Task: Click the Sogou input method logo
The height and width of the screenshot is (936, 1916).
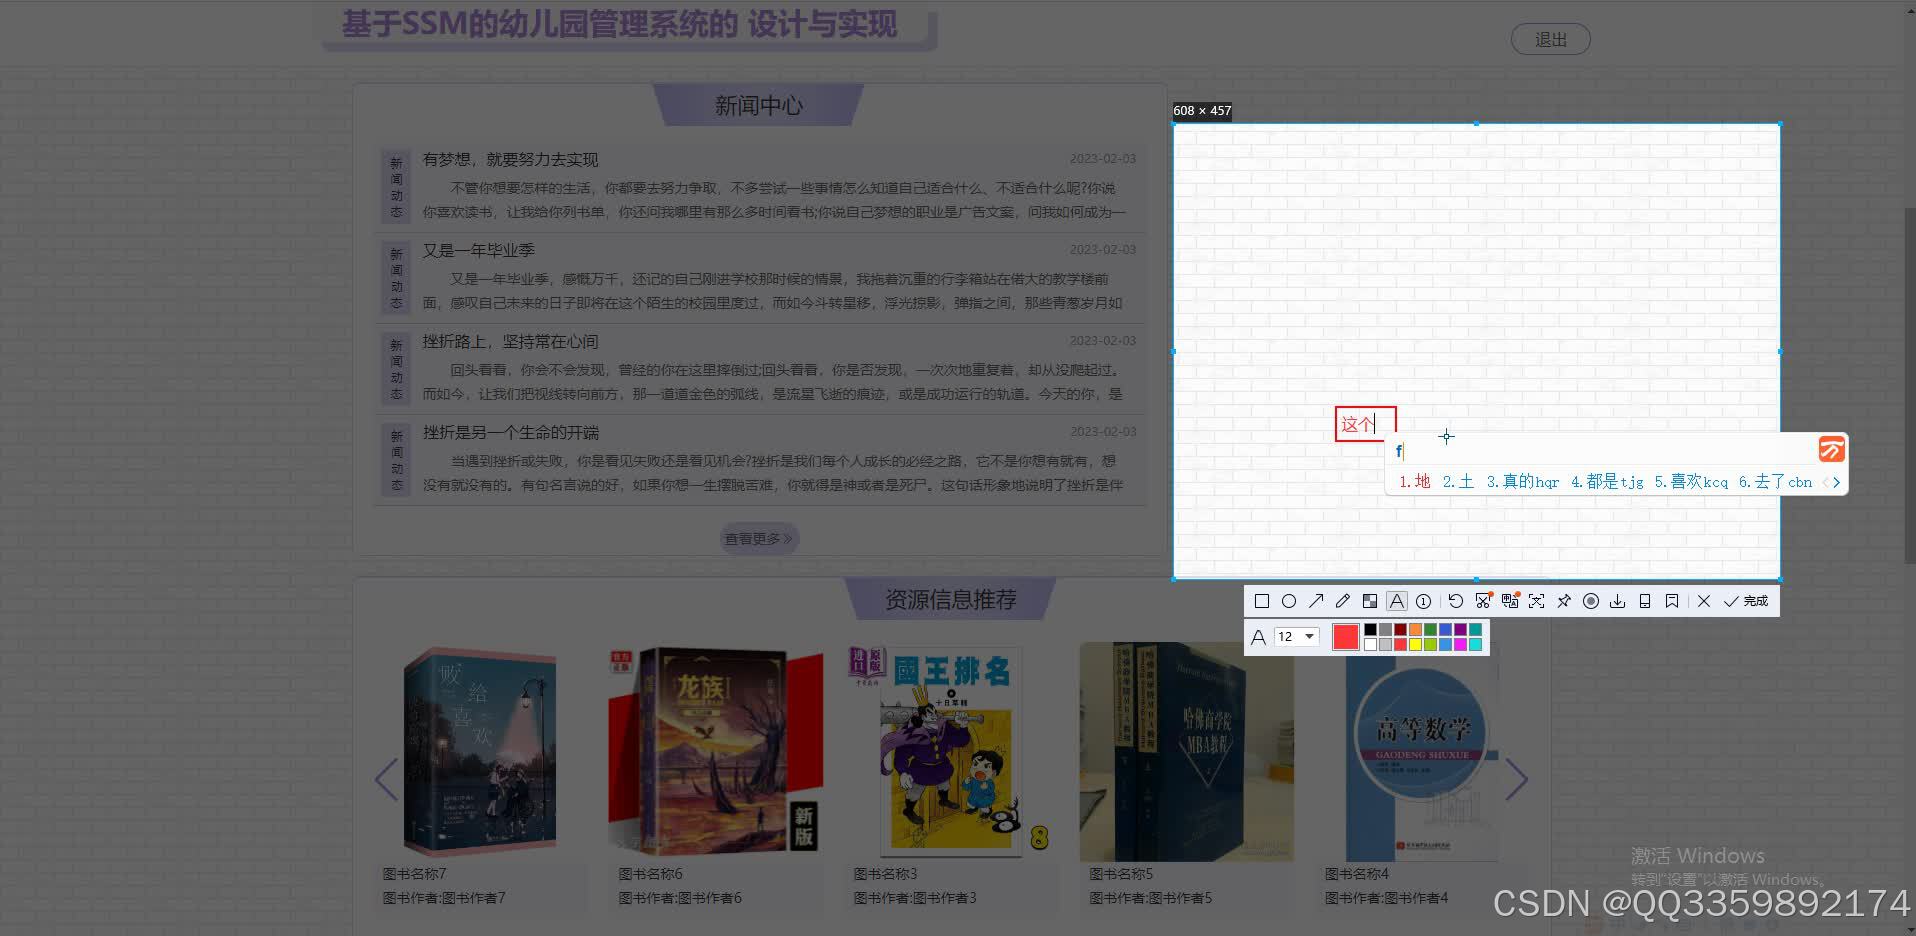Action: click(x=1831, y=449)
